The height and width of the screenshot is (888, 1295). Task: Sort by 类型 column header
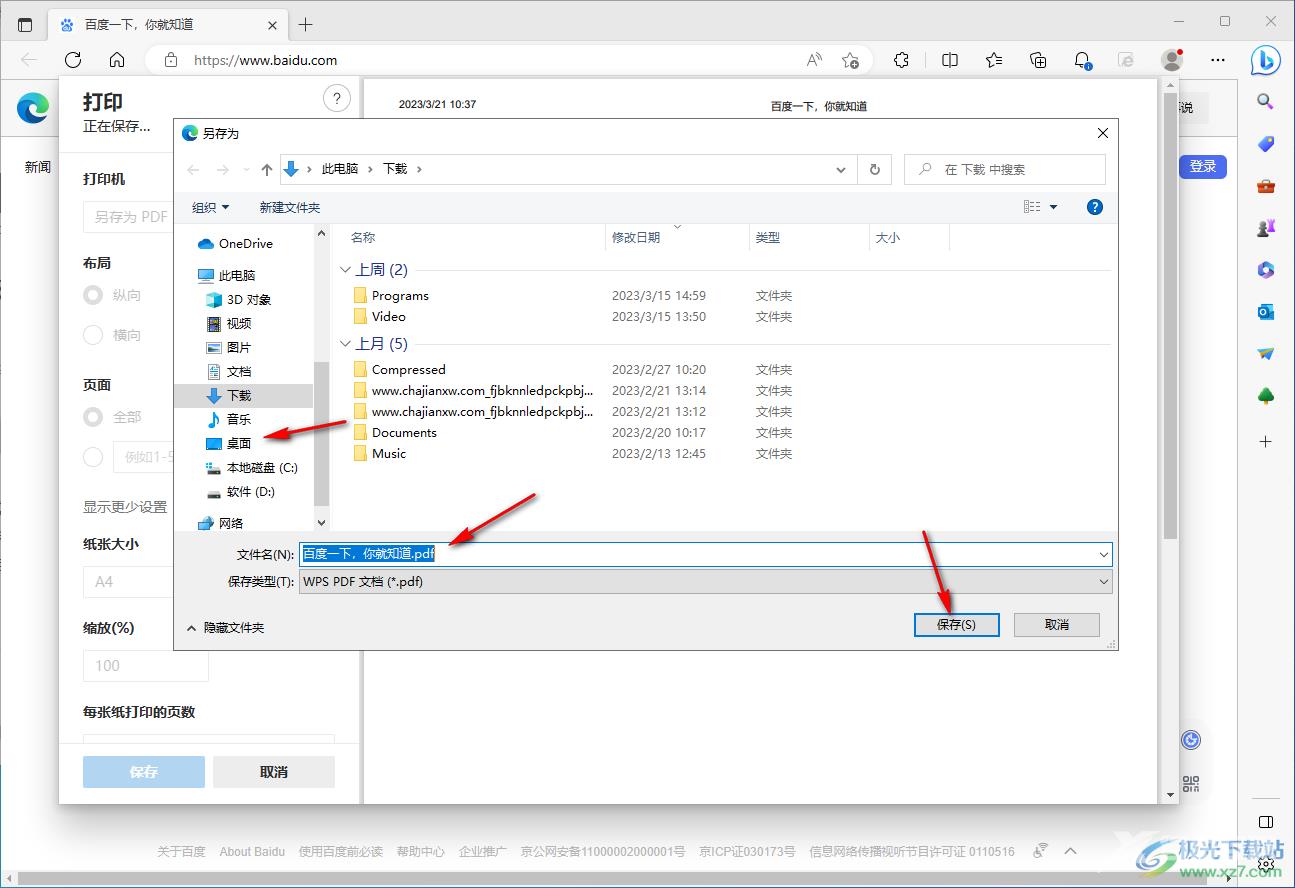tap(768, 237)
